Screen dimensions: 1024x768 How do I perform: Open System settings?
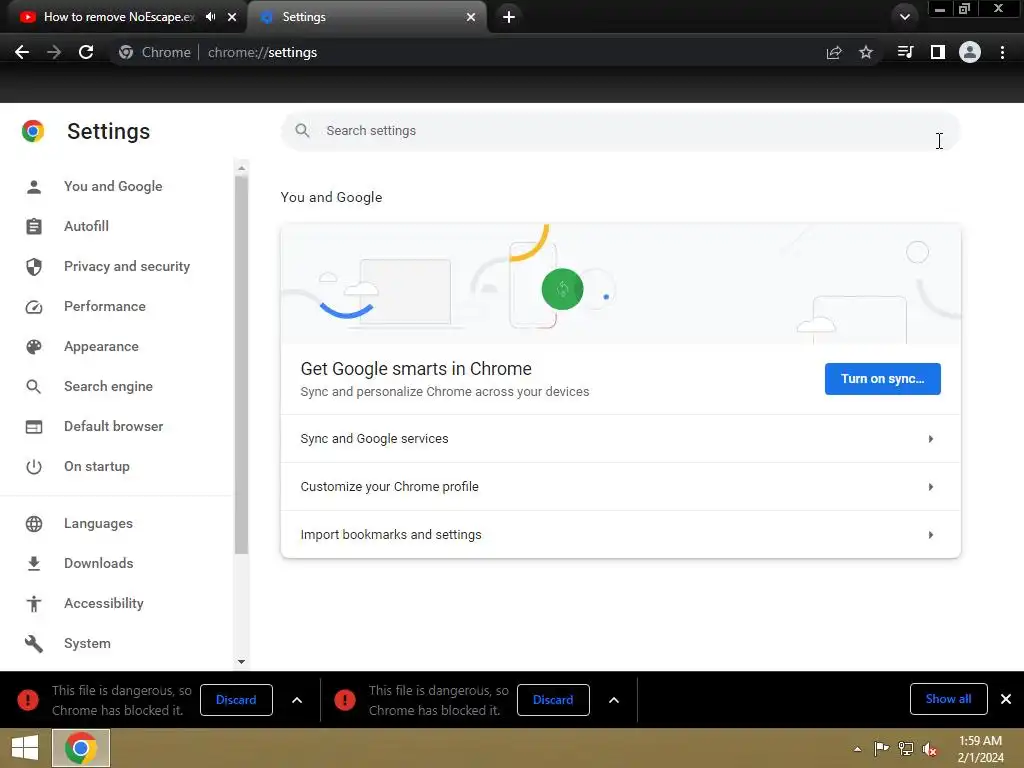[x=87, y=644]
